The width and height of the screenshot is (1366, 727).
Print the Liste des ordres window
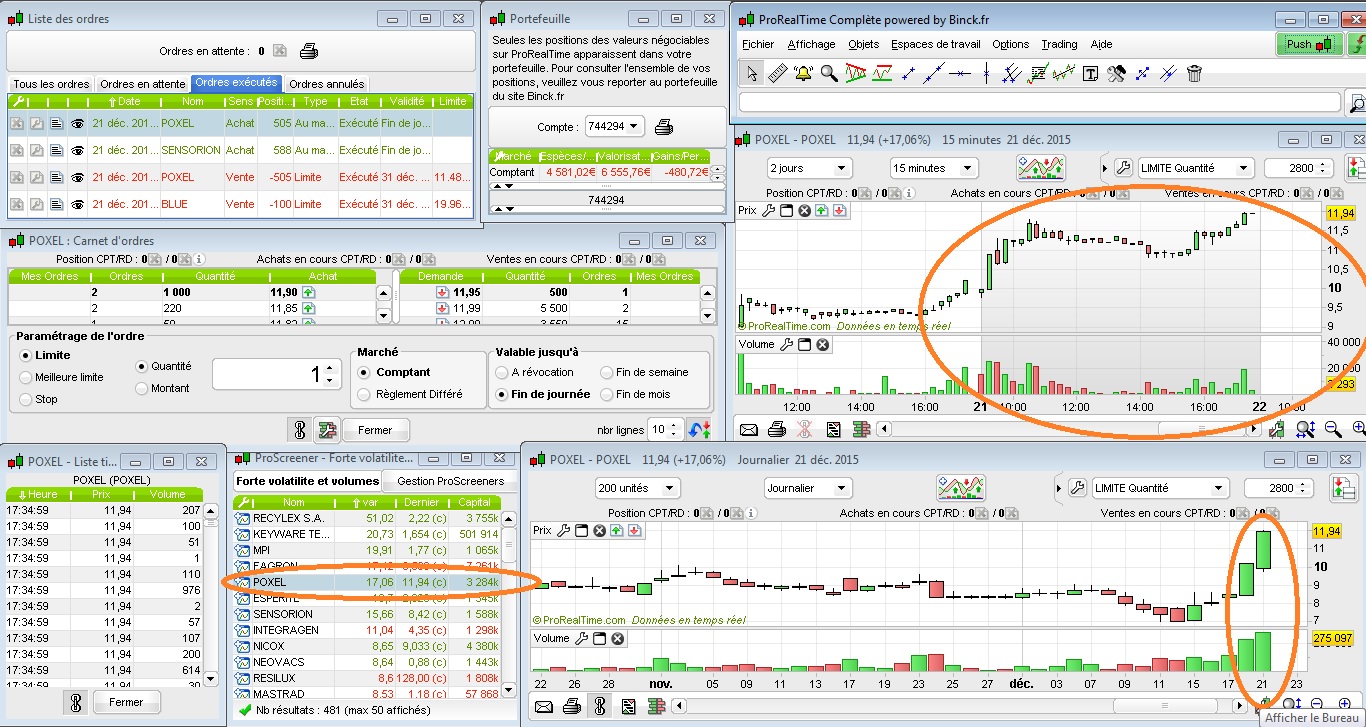point(310,51)
